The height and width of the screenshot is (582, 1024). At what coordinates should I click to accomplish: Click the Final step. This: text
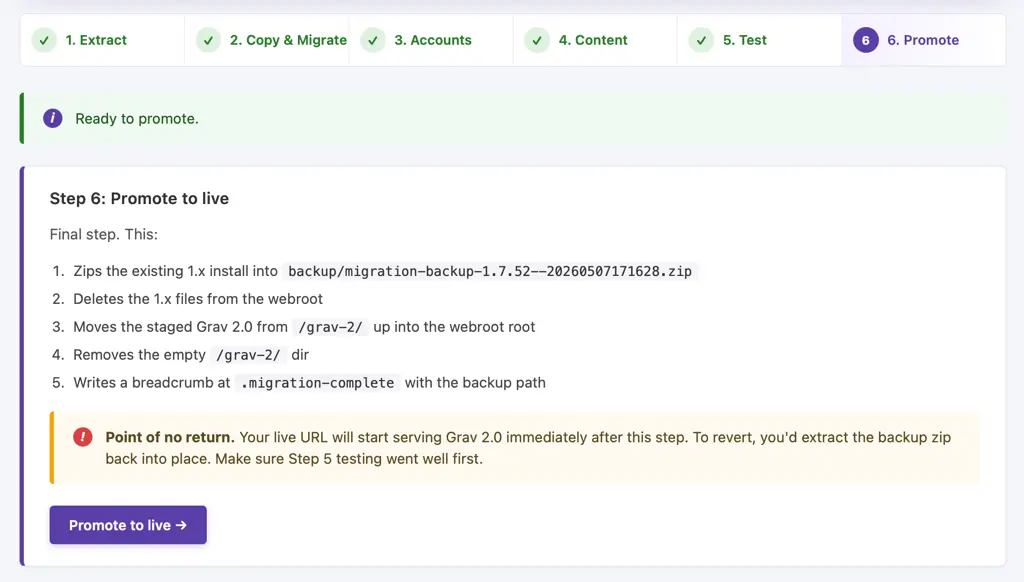coord(104,234)
